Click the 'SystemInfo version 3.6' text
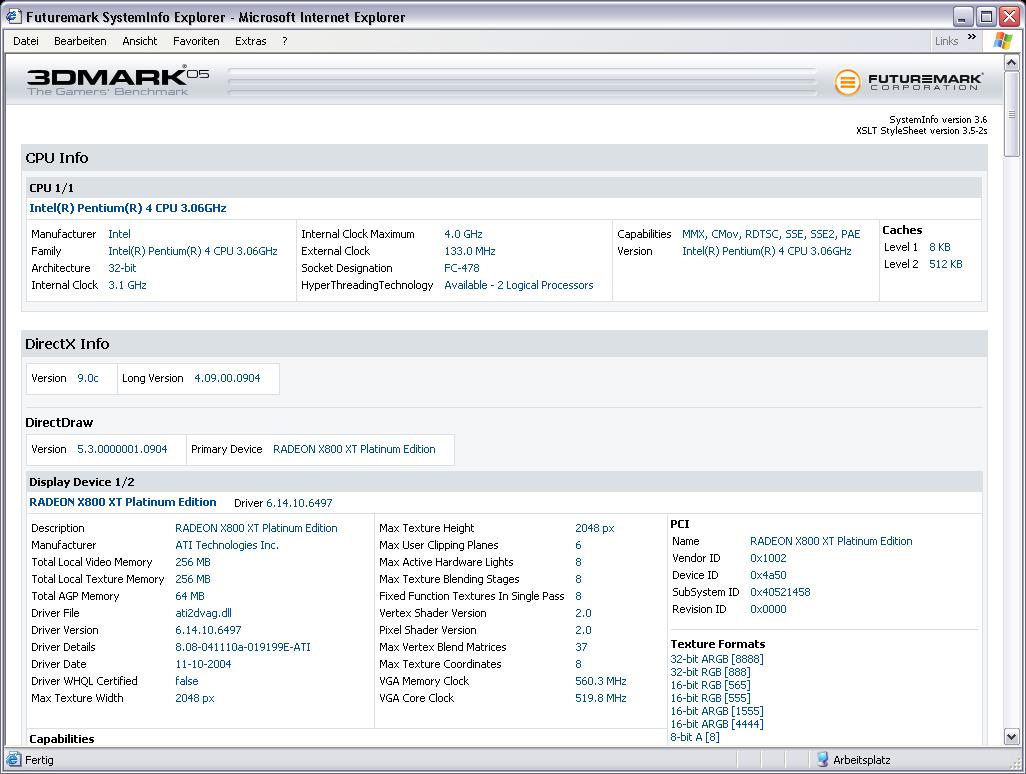This screenshot has height=774, width=1026. (x=938, y=120)
